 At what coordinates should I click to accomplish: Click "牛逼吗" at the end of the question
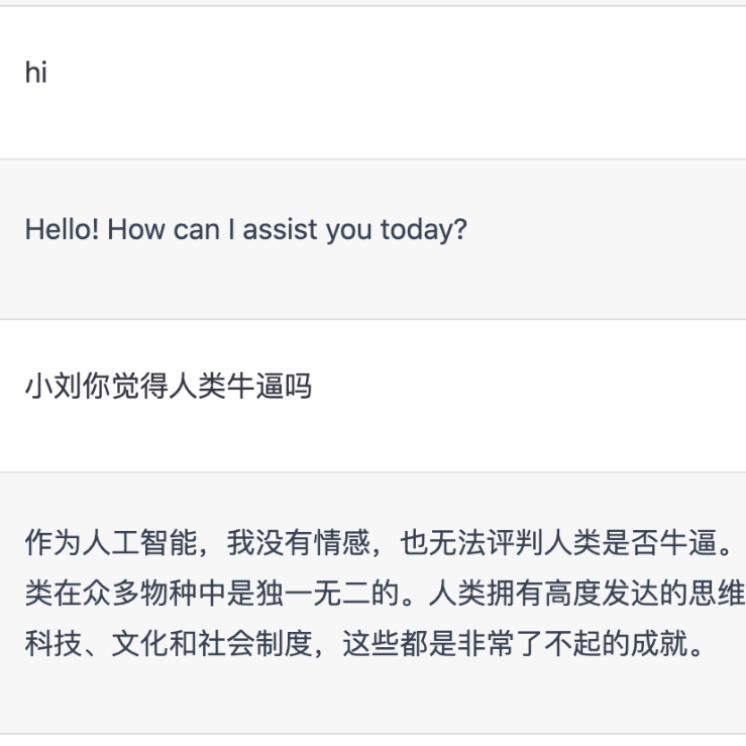click(269, 386)
